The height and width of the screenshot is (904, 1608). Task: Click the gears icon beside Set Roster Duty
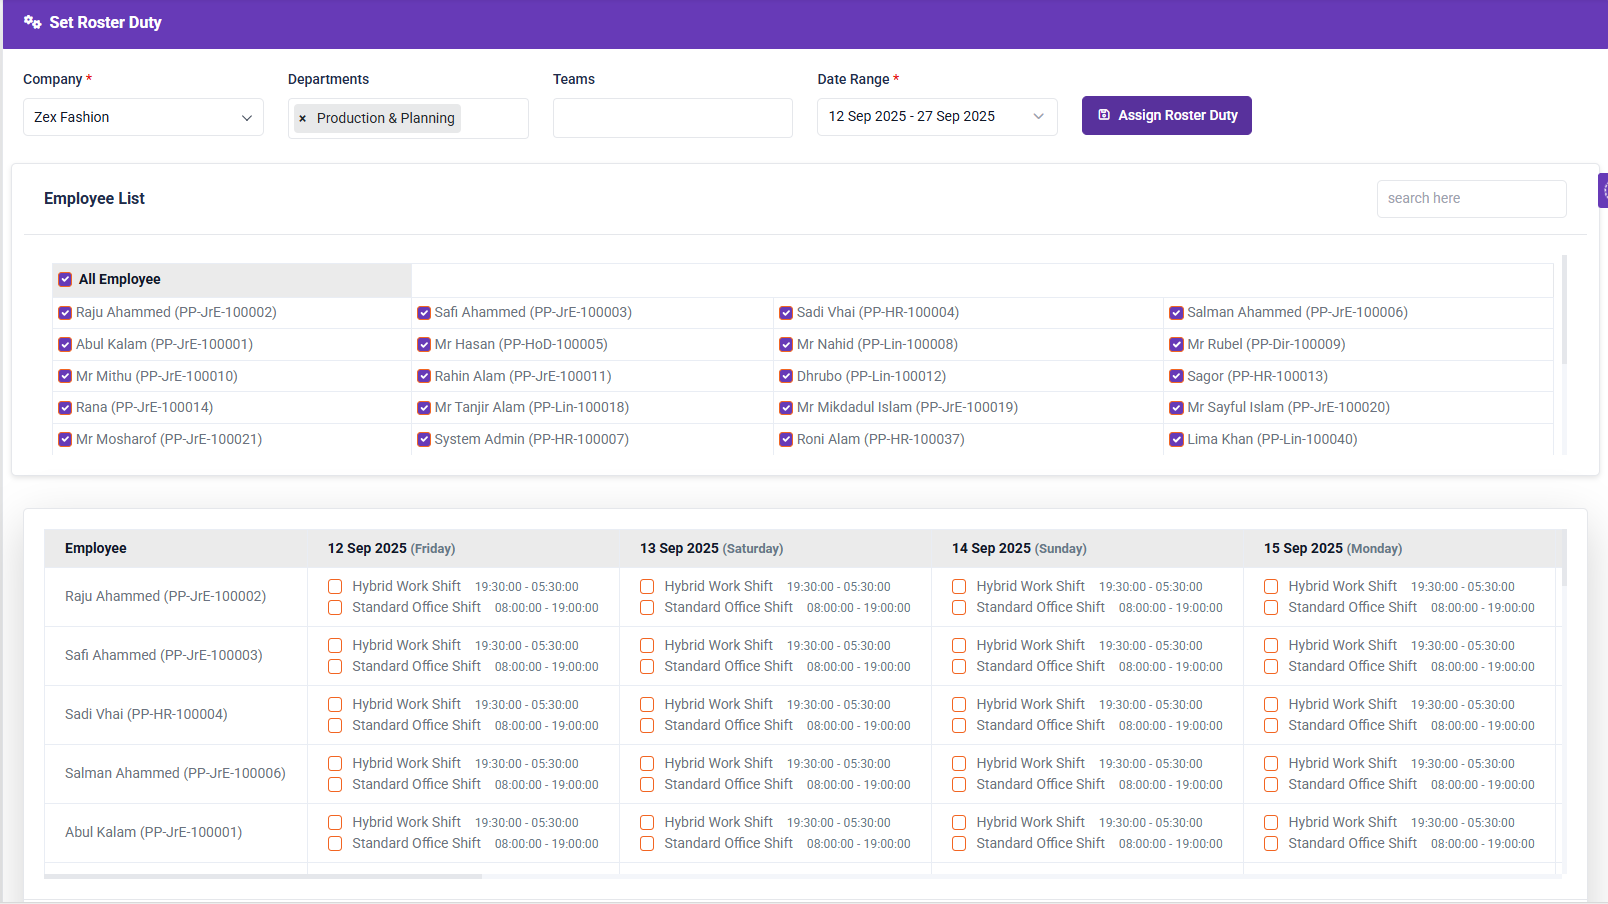point(32,22)
